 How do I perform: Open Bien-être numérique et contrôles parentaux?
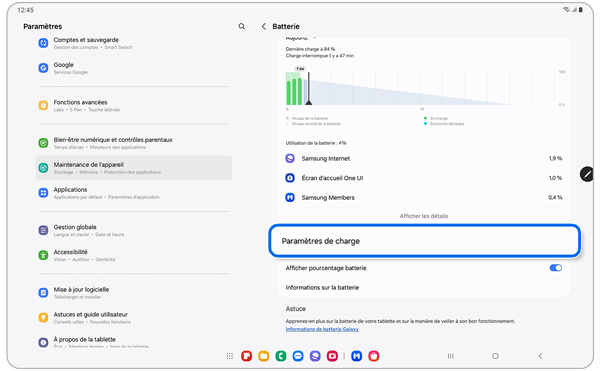(134, 143)
